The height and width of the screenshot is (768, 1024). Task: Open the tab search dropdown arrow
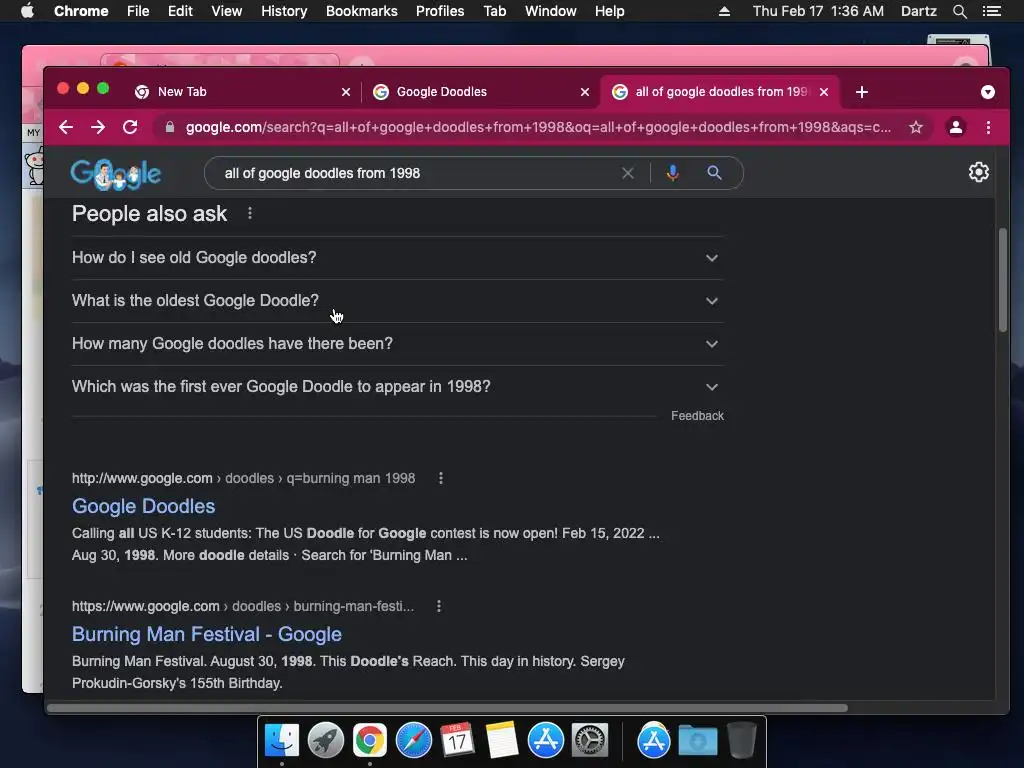click(x=987, y=92)
